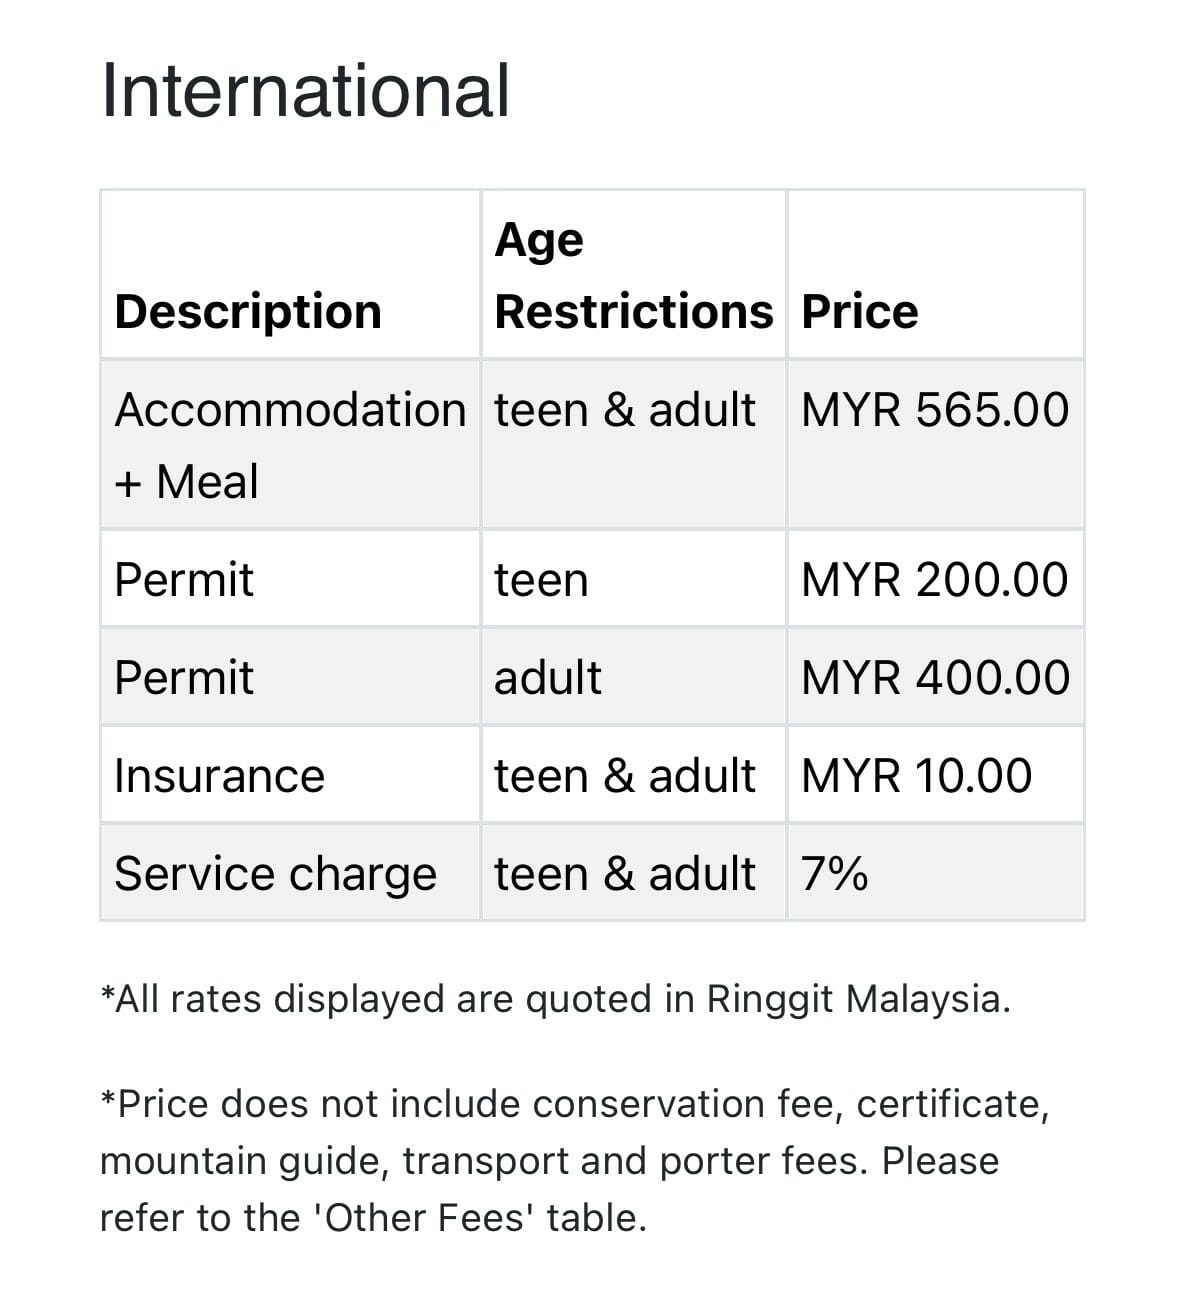Select the teen age restriction cell

[541, 580]
